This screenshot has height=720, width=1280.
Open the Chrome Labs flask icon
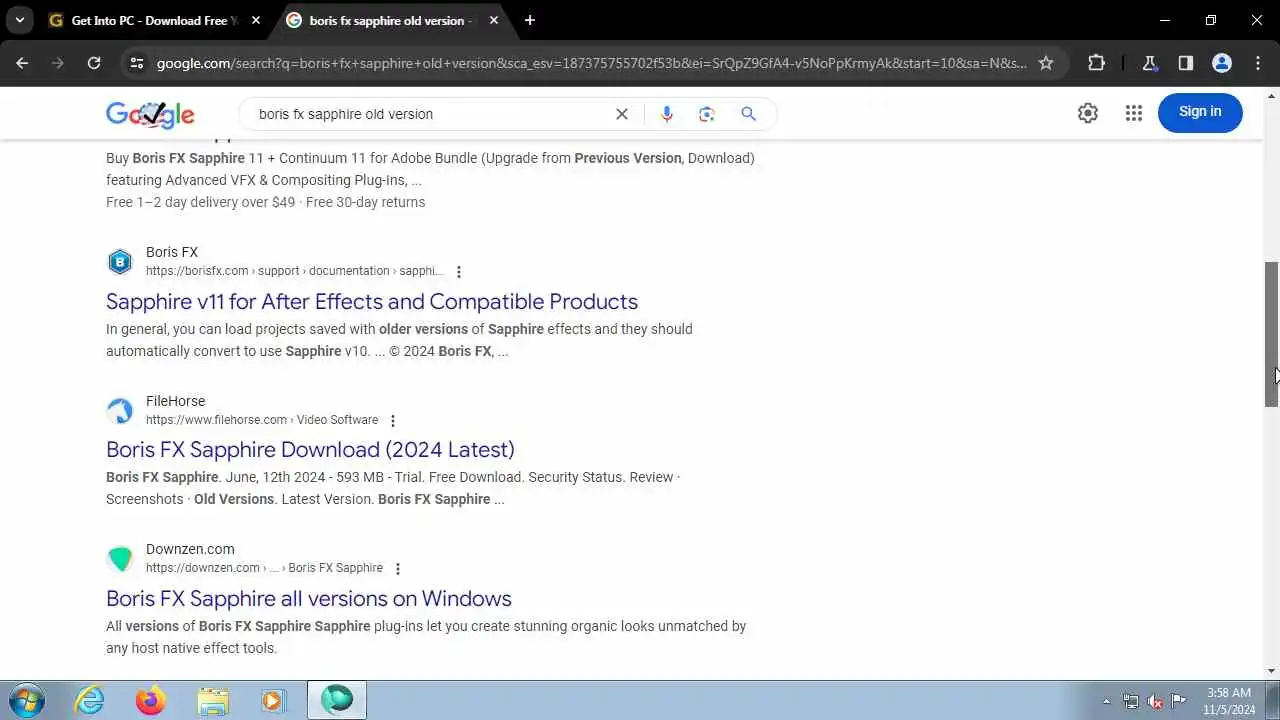pos(1149,63)
